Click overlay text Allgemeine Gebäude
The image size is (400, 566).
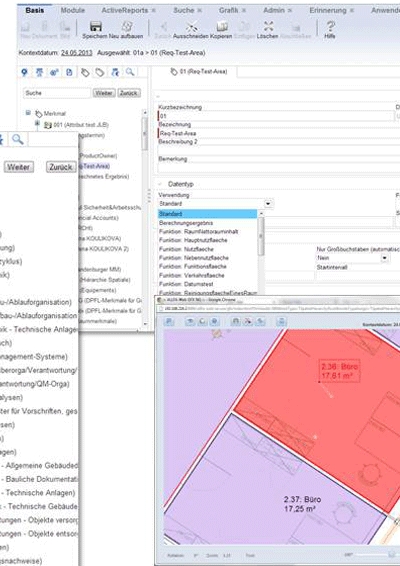pyautogui.click(x=41, y=466)
